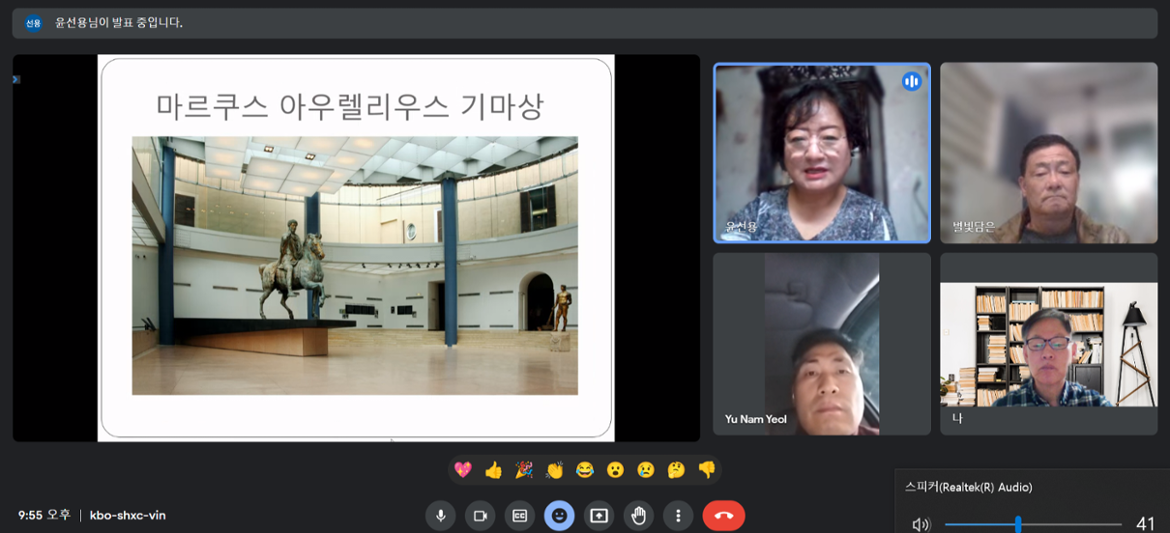
Task: Turn off the camera
Action: pos(480,516)
